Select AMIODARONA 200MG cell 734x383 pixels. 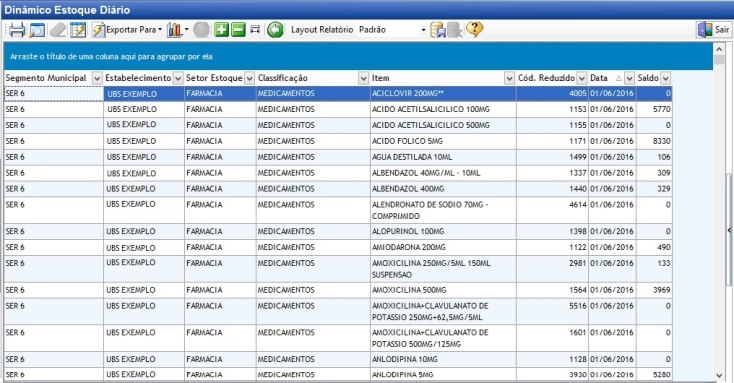pyautogui.click(x=443, y=248)
